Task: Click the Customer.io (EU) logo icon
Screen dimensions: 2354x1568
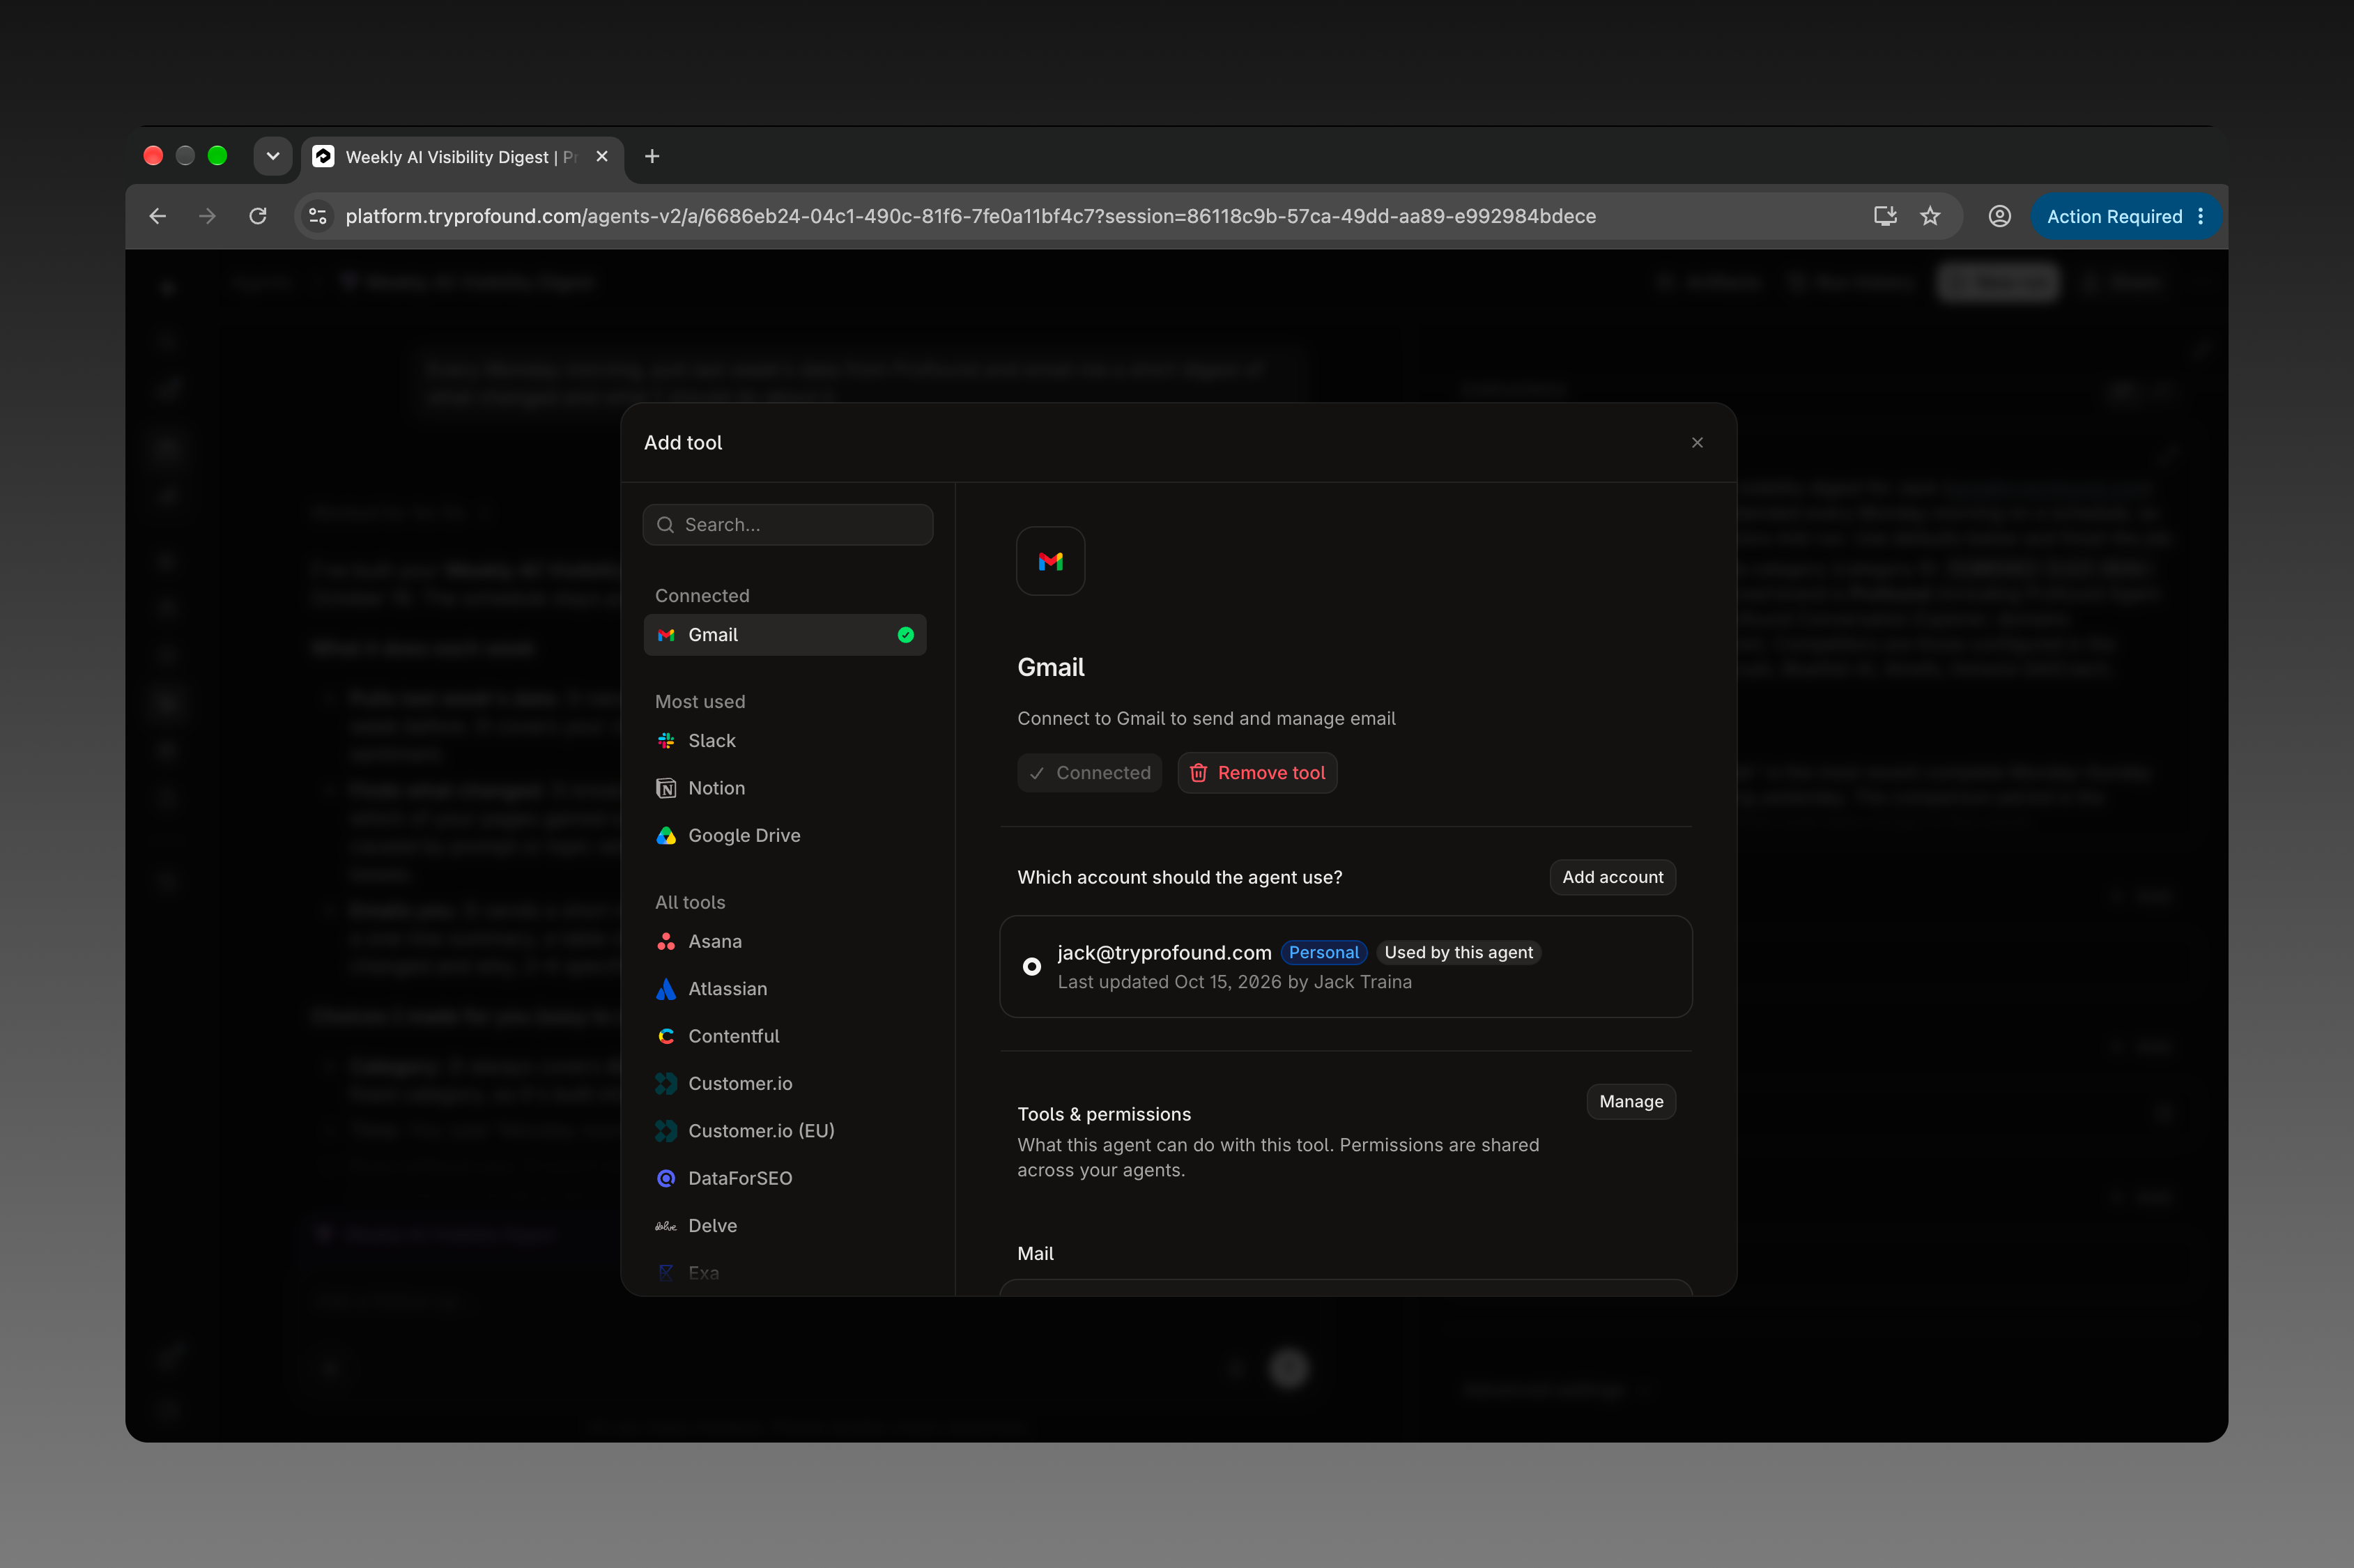Action: 666,1131
